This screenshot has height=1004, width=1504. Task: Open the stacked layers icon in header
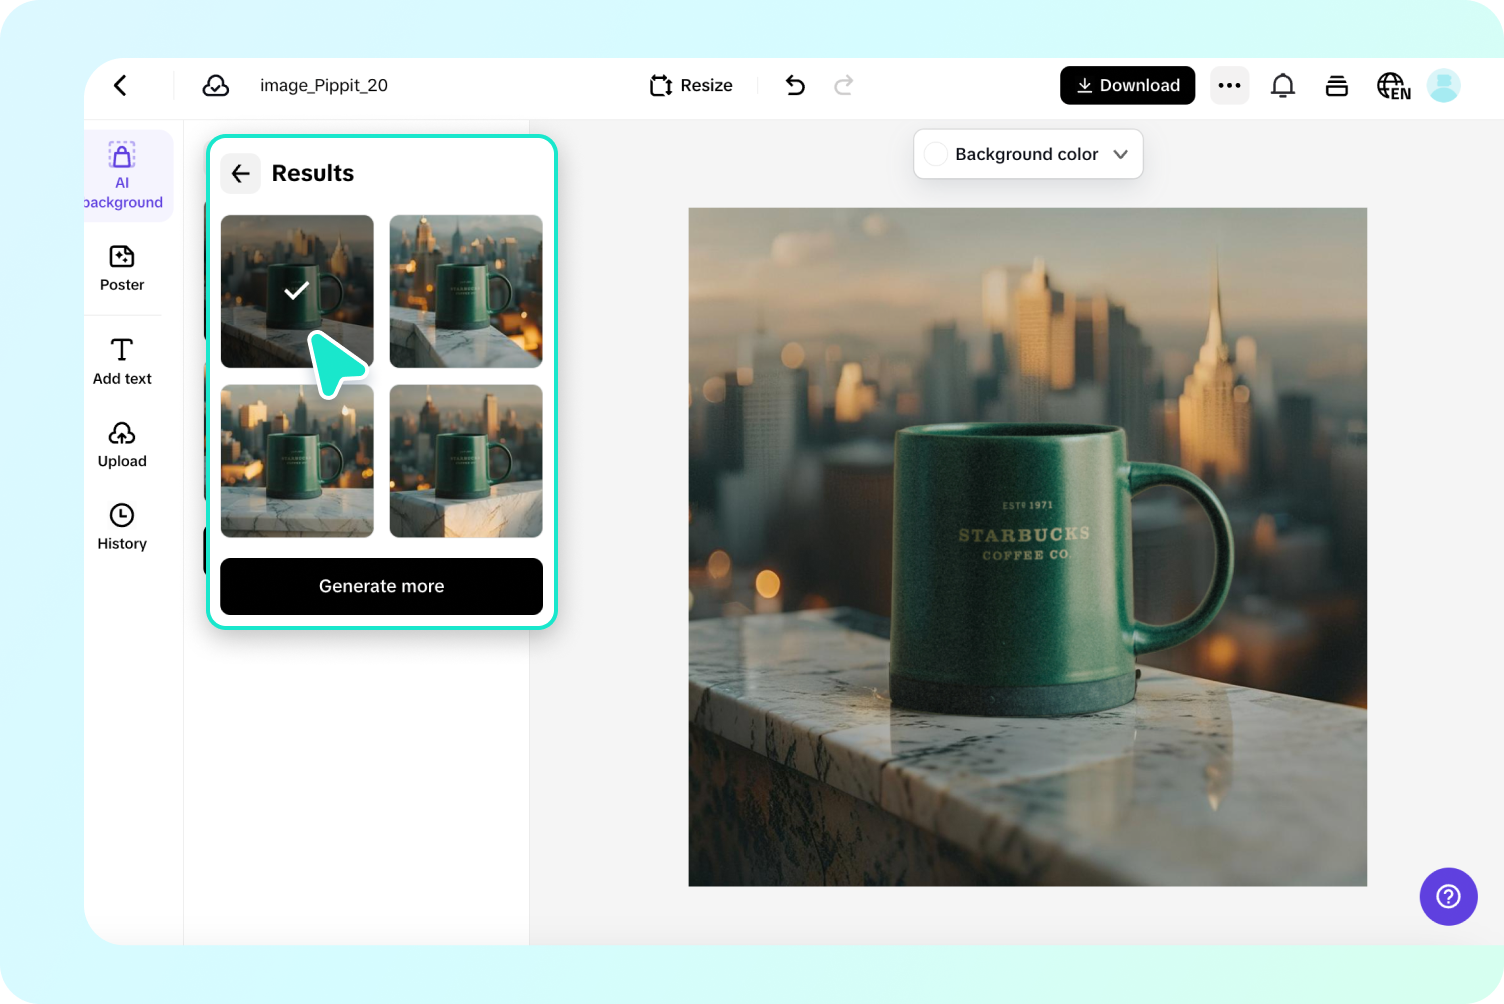pos(1337,86)
